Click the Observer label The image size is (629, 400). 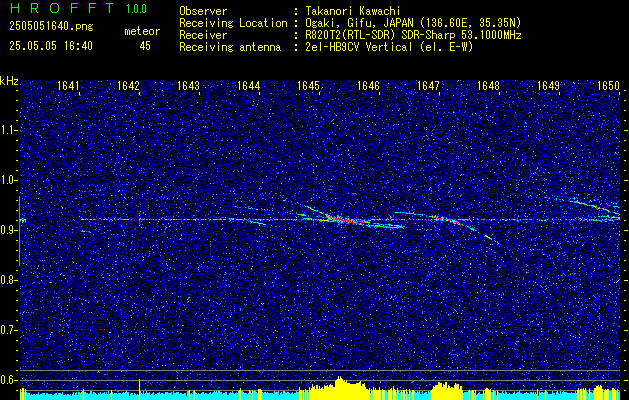(203, 11)
